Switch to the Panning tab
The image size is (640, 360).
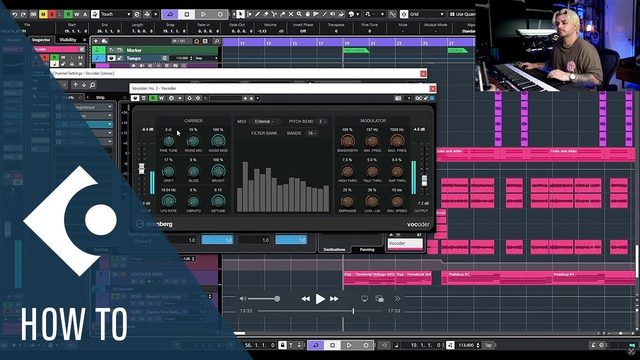[x=367, y=249]
